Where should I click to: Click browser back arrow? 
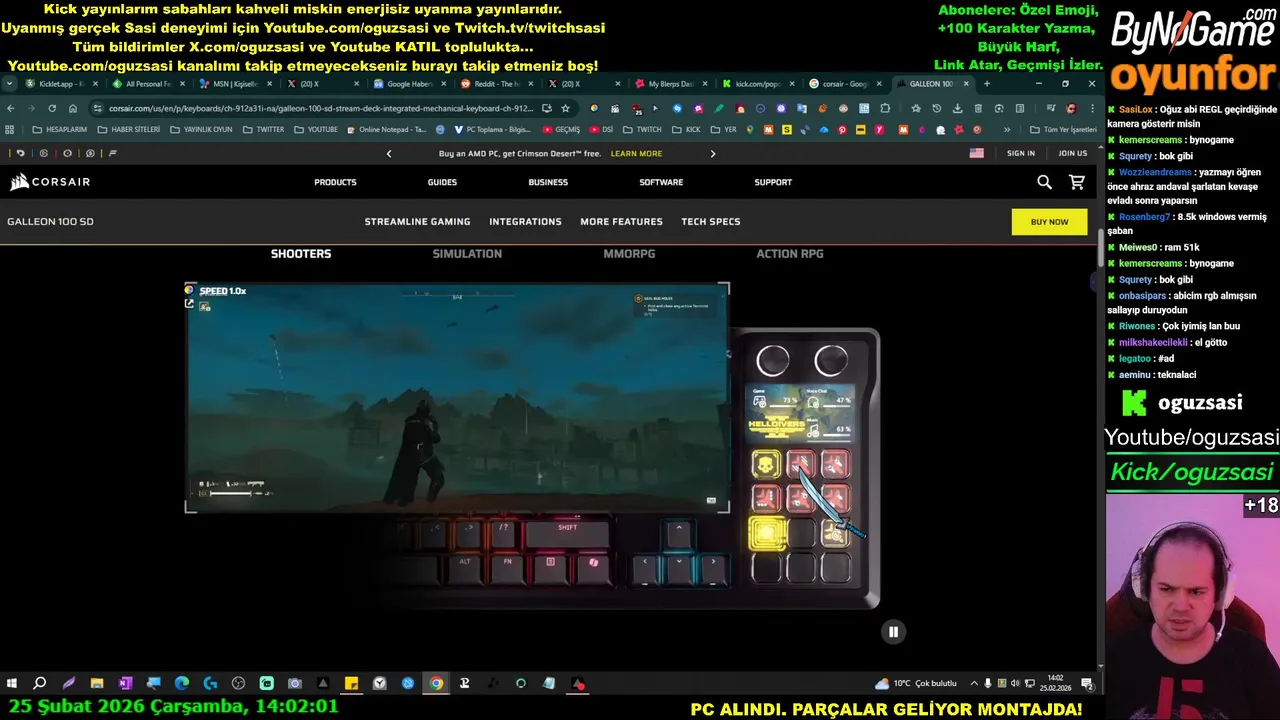click(11, 108)
